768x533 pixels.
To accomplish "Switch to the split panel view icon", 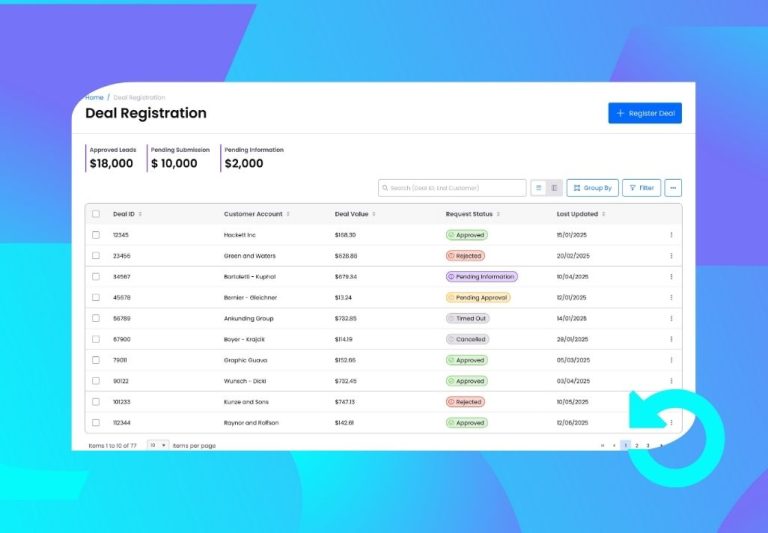I will point(554,188).
